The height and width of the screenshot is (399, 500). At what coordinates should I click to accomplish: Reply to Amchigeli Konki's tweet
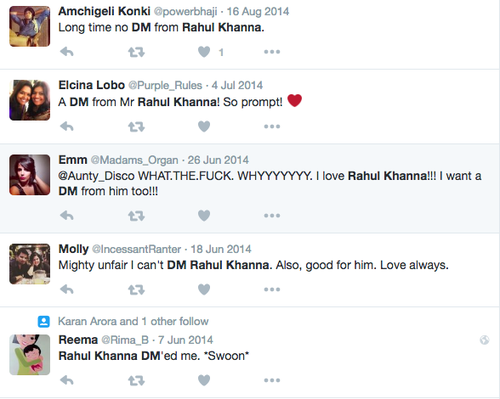67,52
